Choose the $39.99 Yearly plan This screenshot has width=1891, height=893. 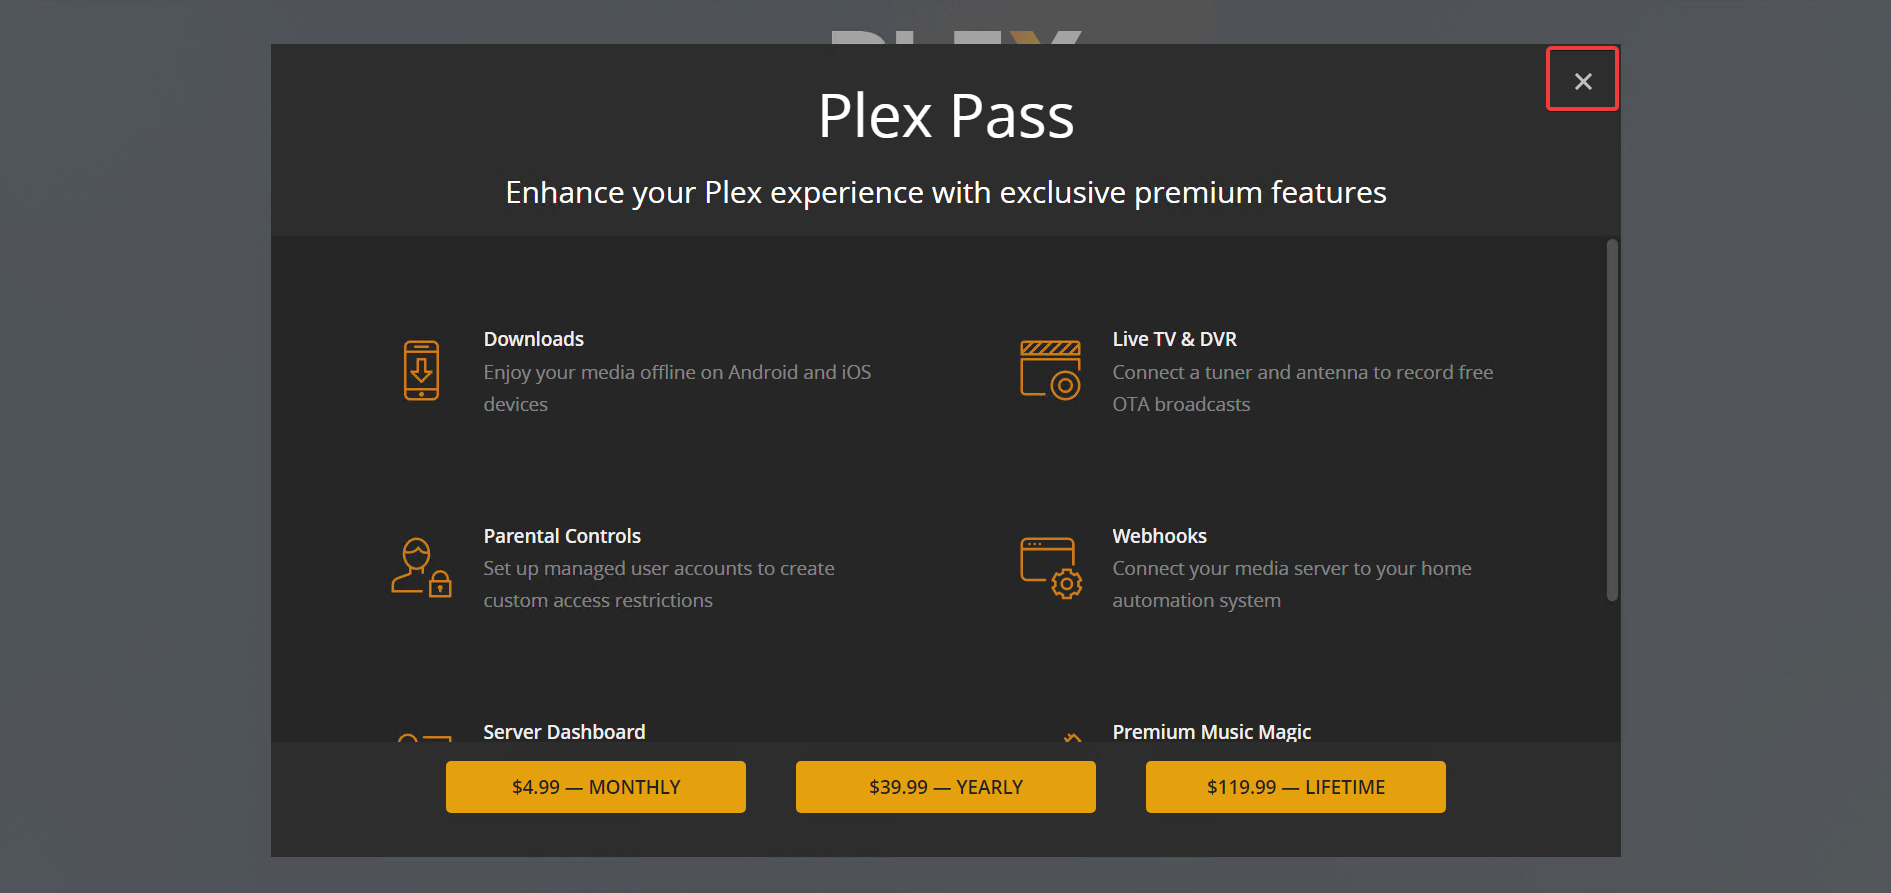pyautogui.click(x=946, y=787)
